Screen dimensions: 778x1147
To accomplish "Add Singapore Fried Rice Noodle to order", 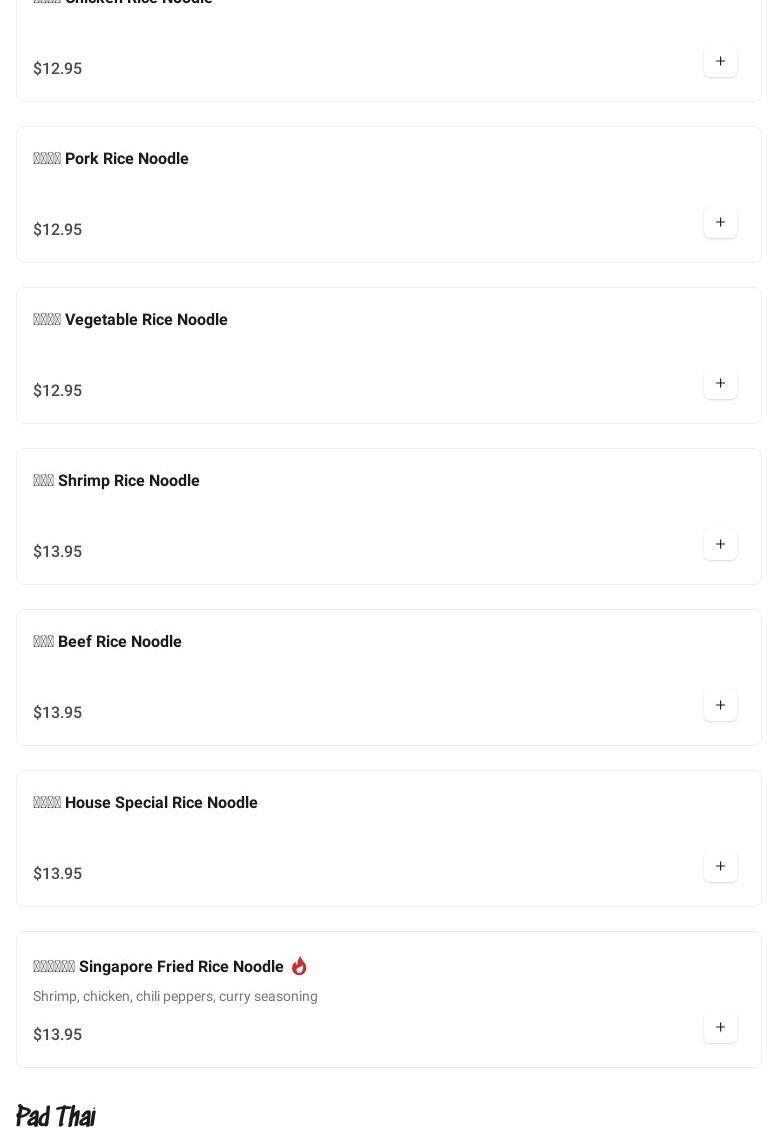I will (720, 1028).
